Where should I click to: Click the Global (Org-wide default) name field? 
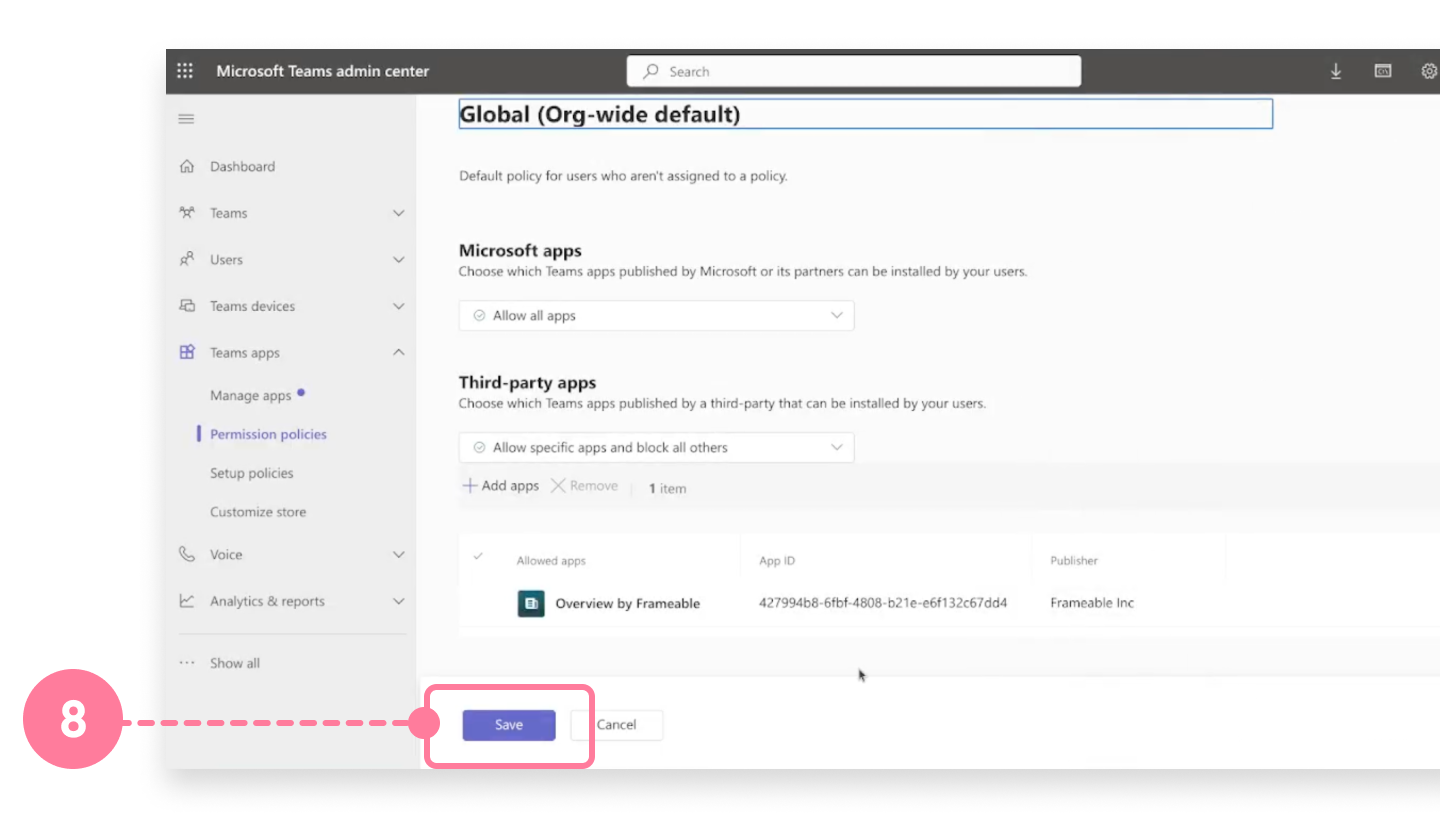coord(865,114)
